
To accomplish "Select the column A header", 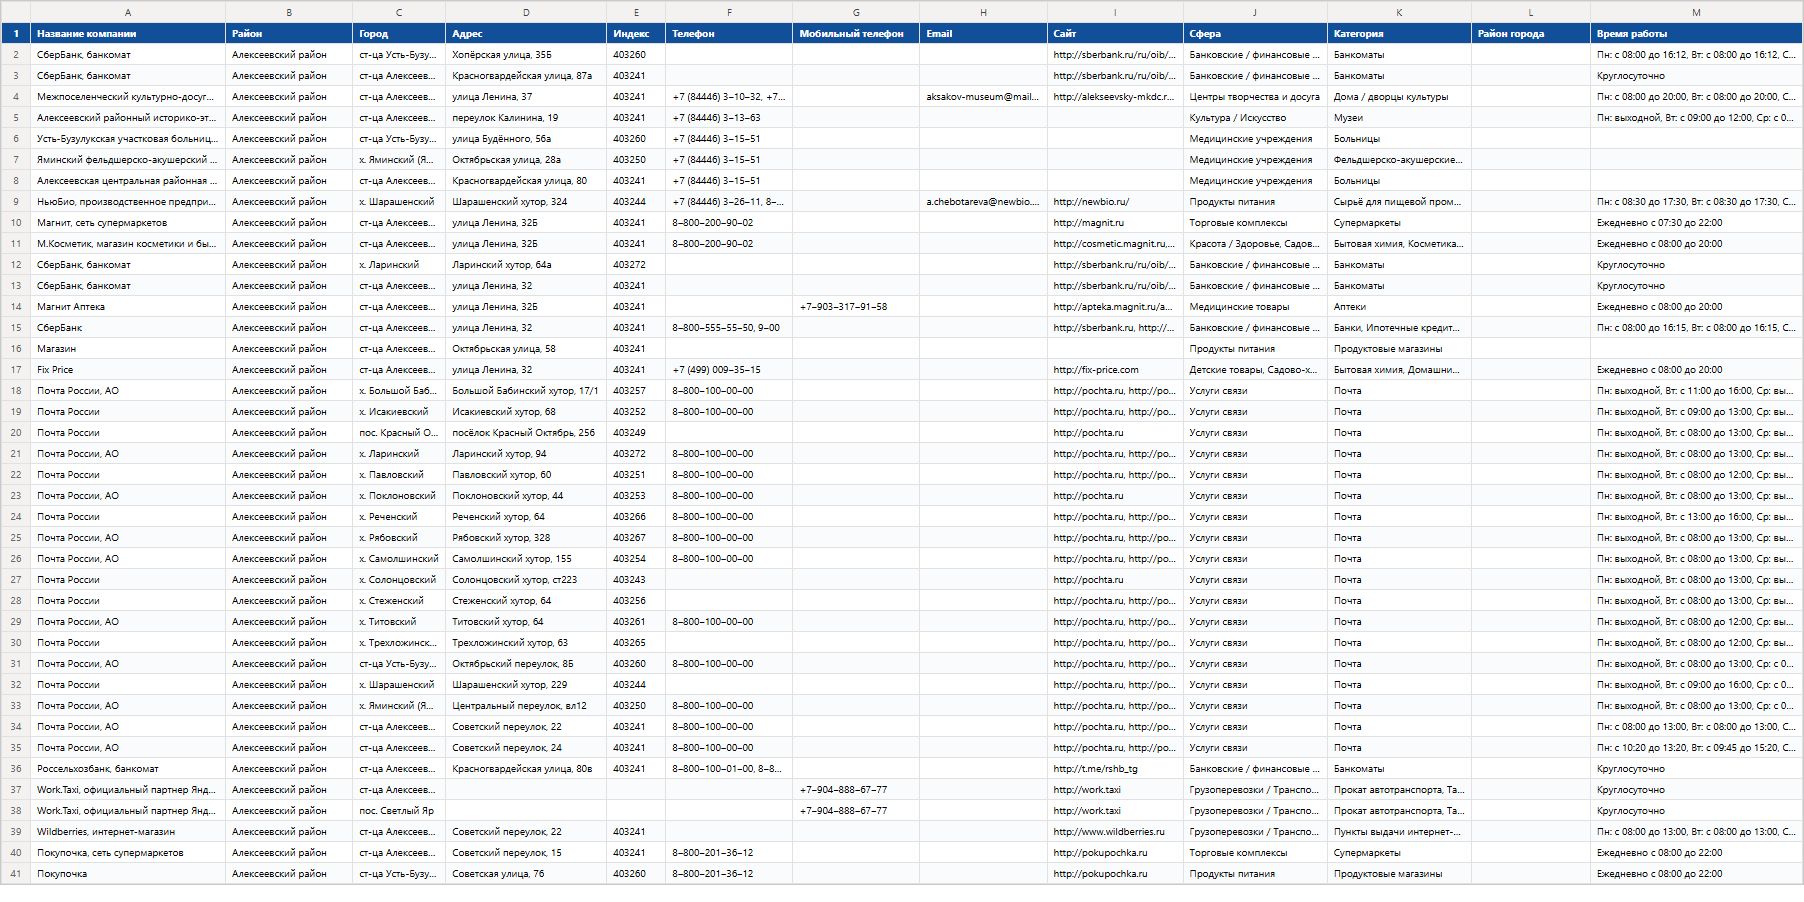I will pyautogui.click(x=128, y=12).
